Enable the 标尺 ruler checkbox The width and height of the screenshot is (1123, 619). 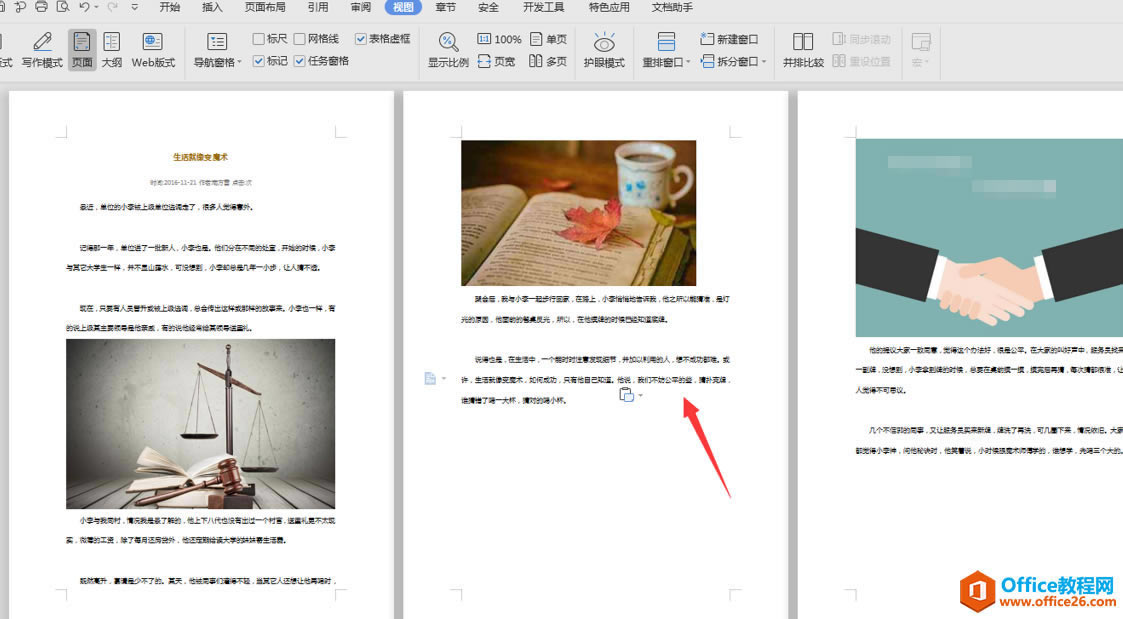[x=259, y=39]
